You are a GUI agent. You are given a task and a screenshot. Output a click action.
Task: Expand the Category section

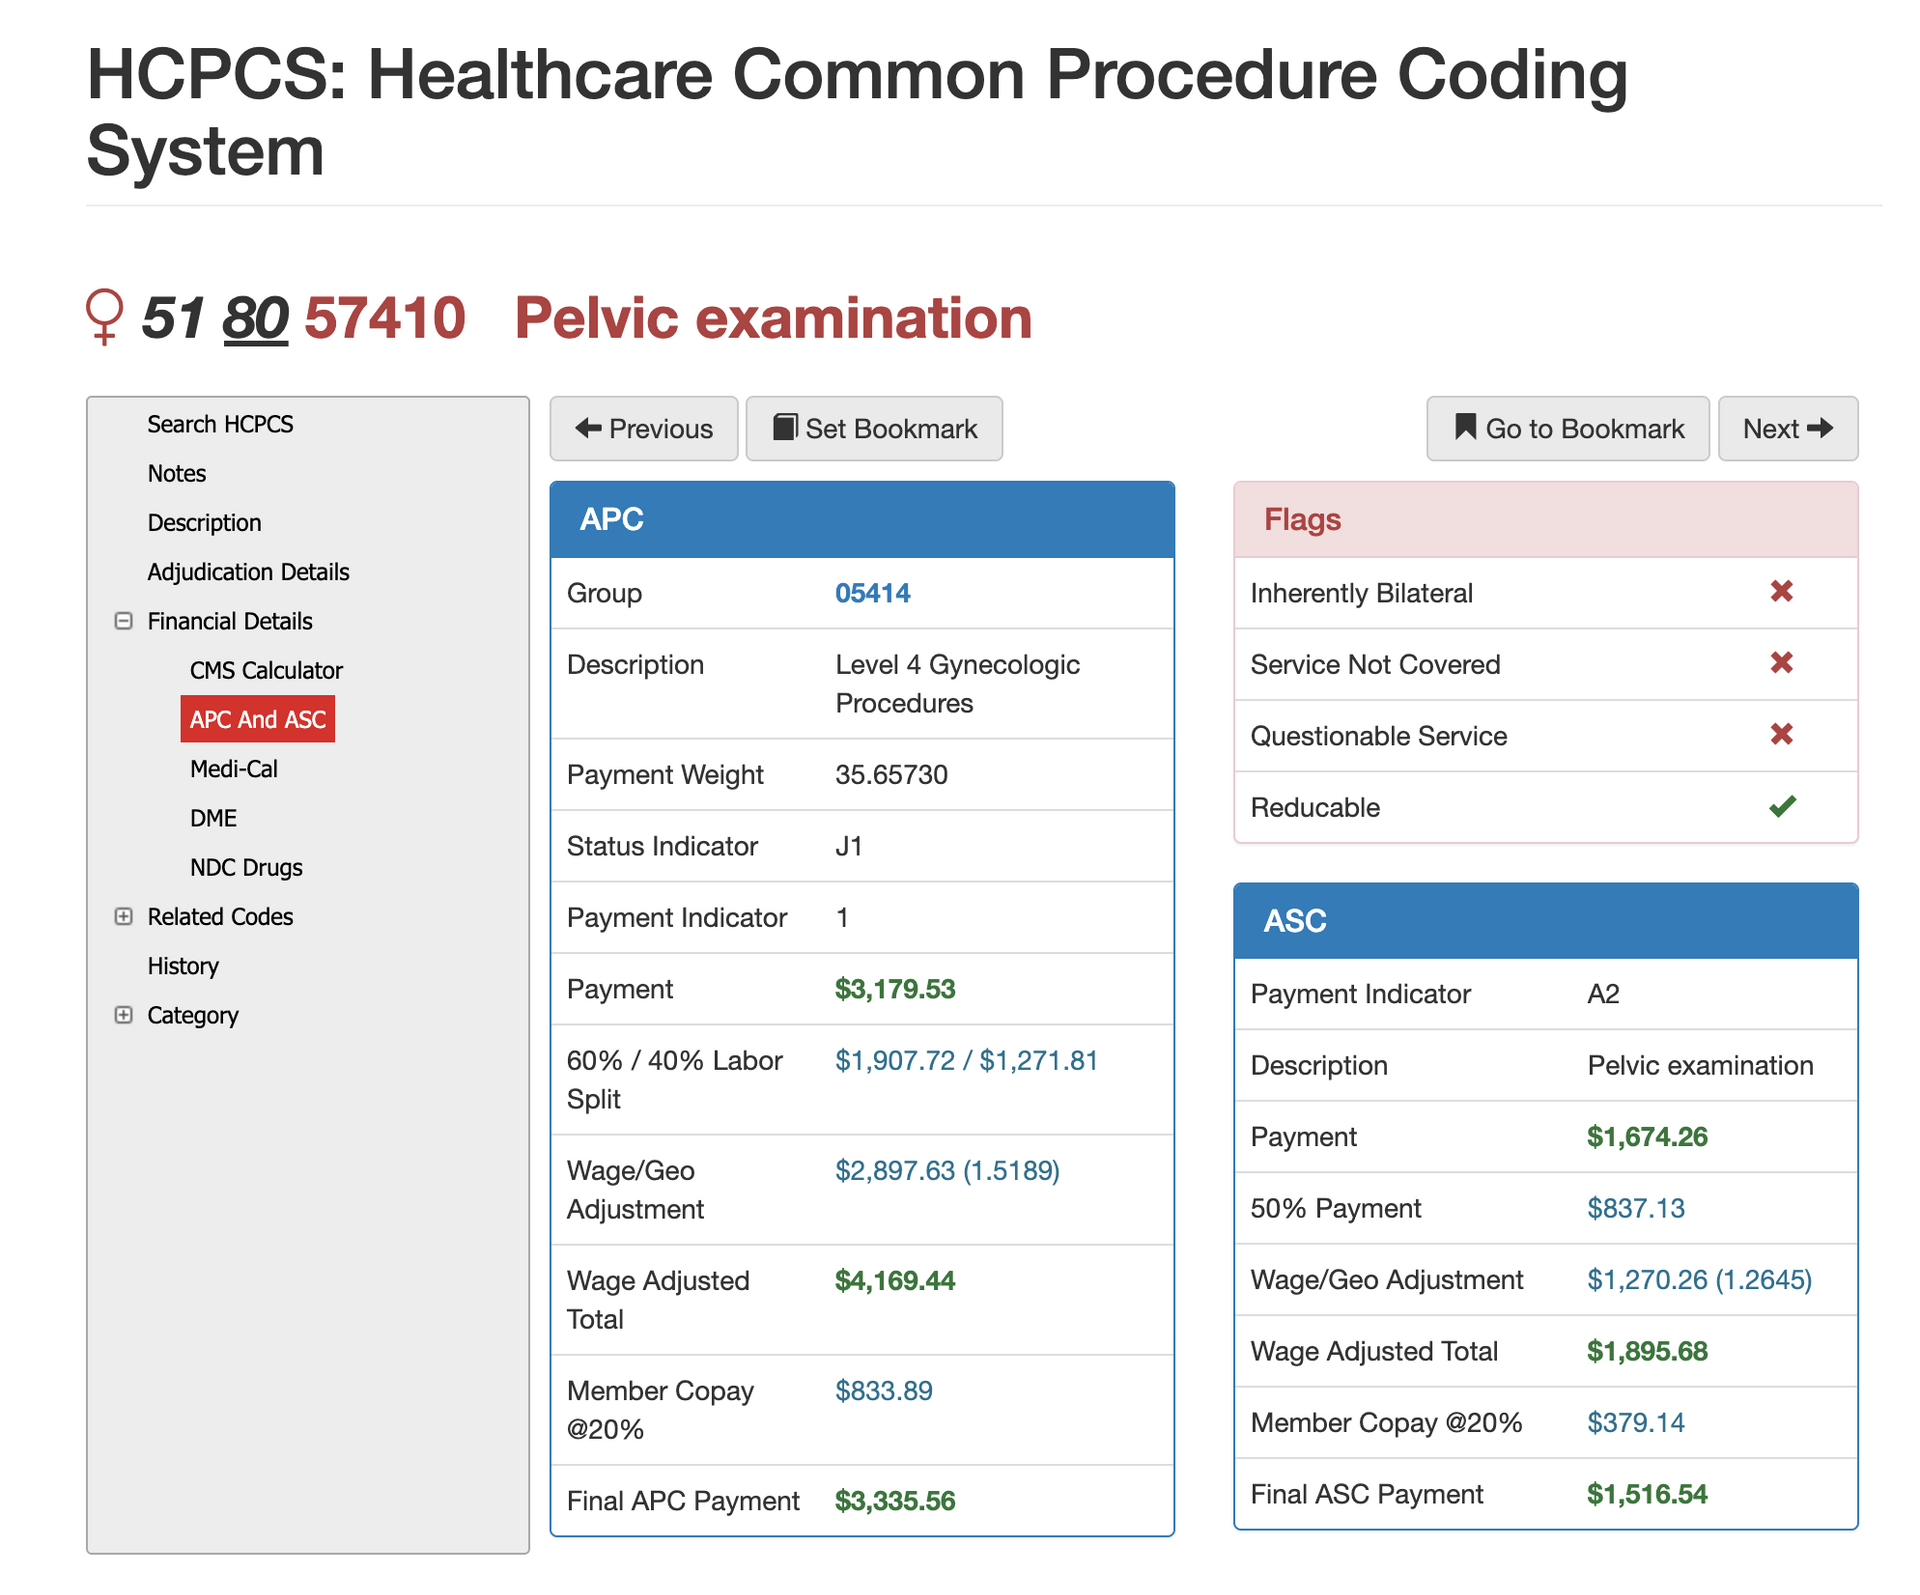[x=123, y=1015]
